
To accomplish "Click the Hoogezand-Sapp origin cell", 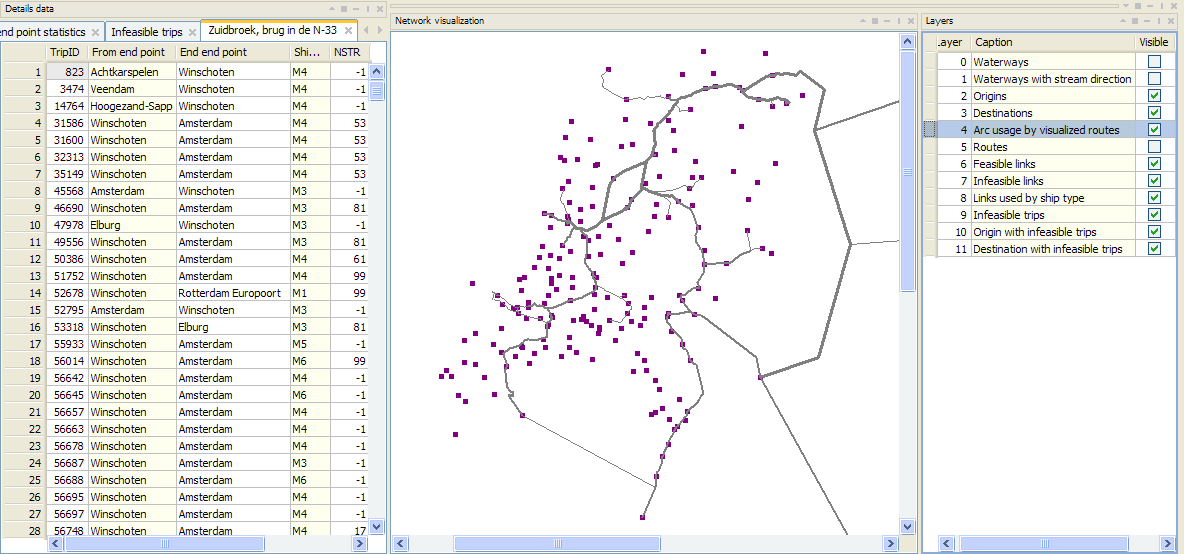I will point(131,106).
